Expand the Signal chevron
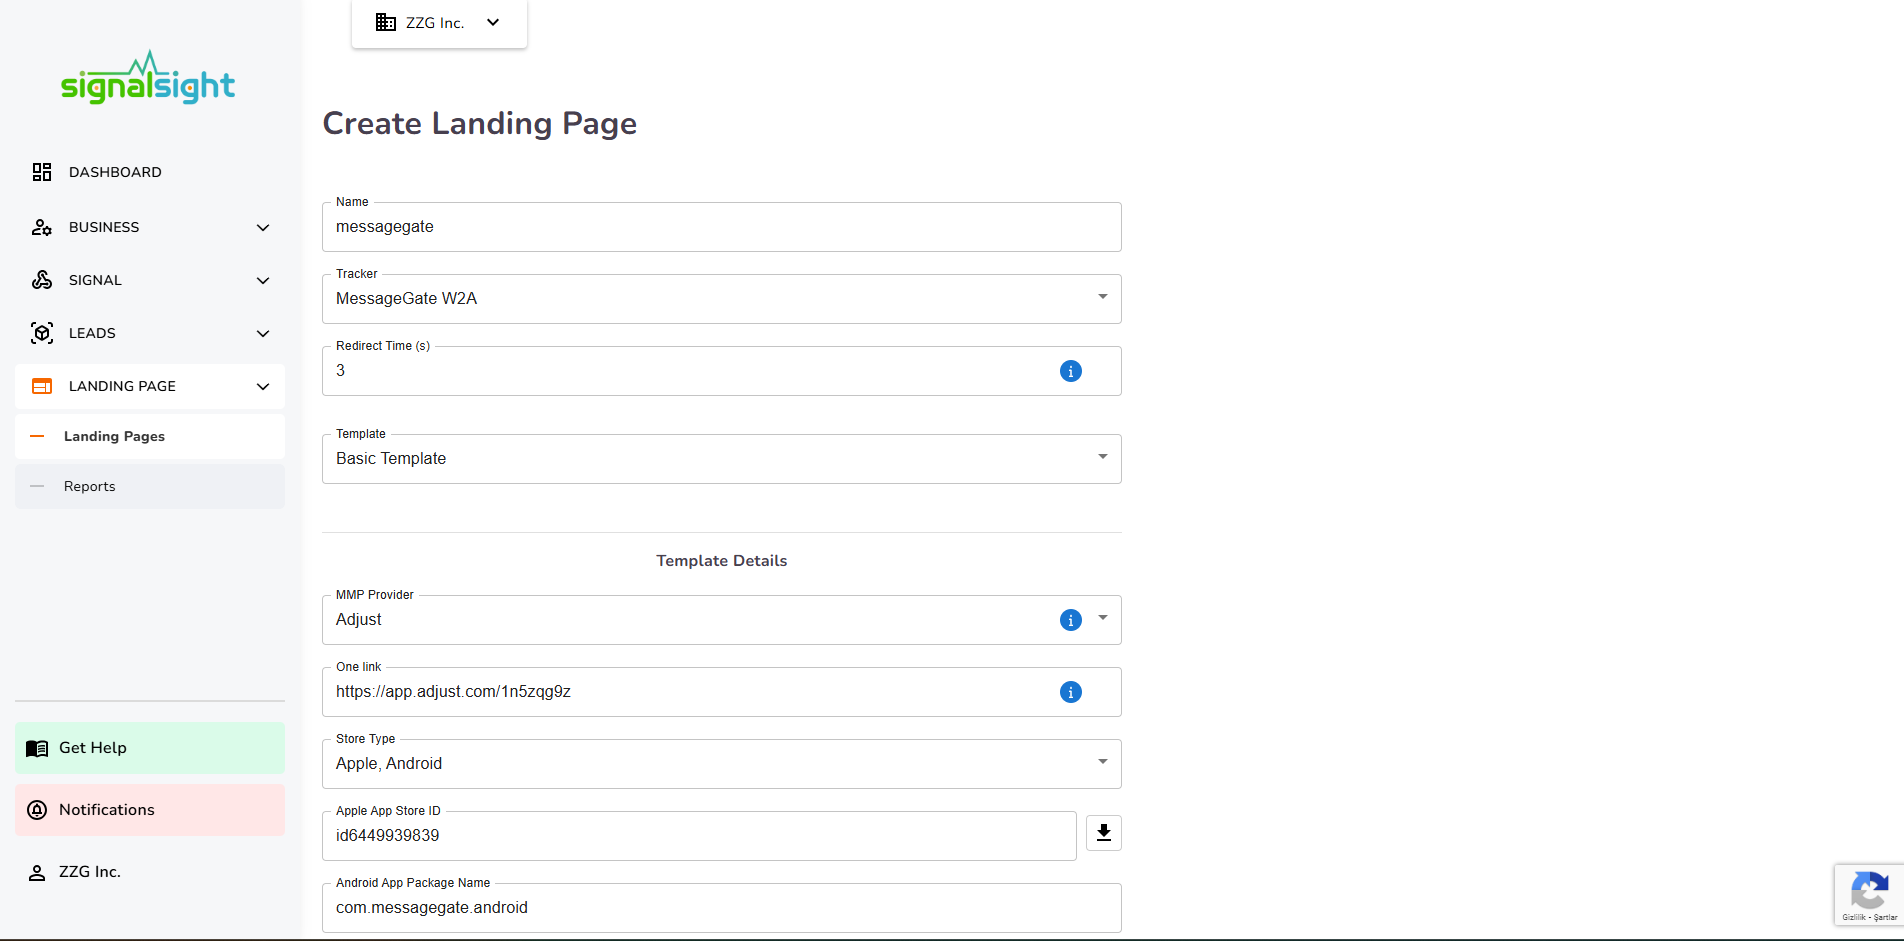Viewport: 1904px width, 941px height. [263, 281]
